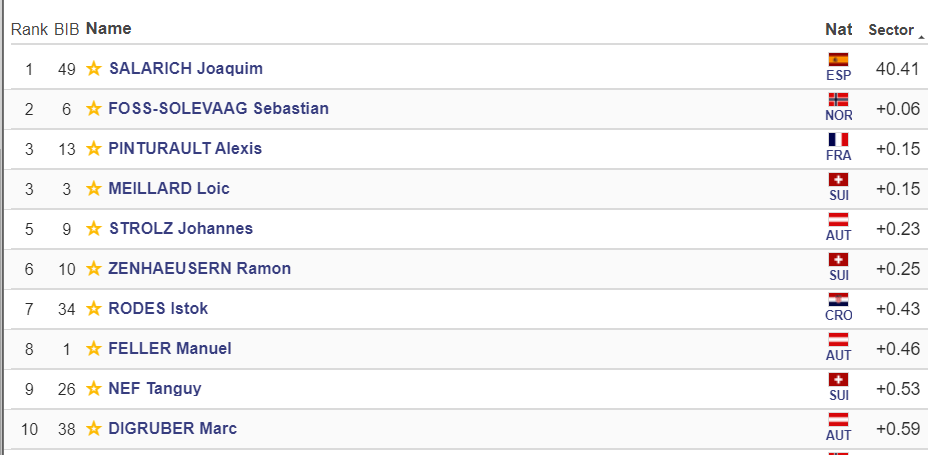Sort by the Rank column header
Screen dimensions: 928x455
pyautogui.click(x=29, y=29)
